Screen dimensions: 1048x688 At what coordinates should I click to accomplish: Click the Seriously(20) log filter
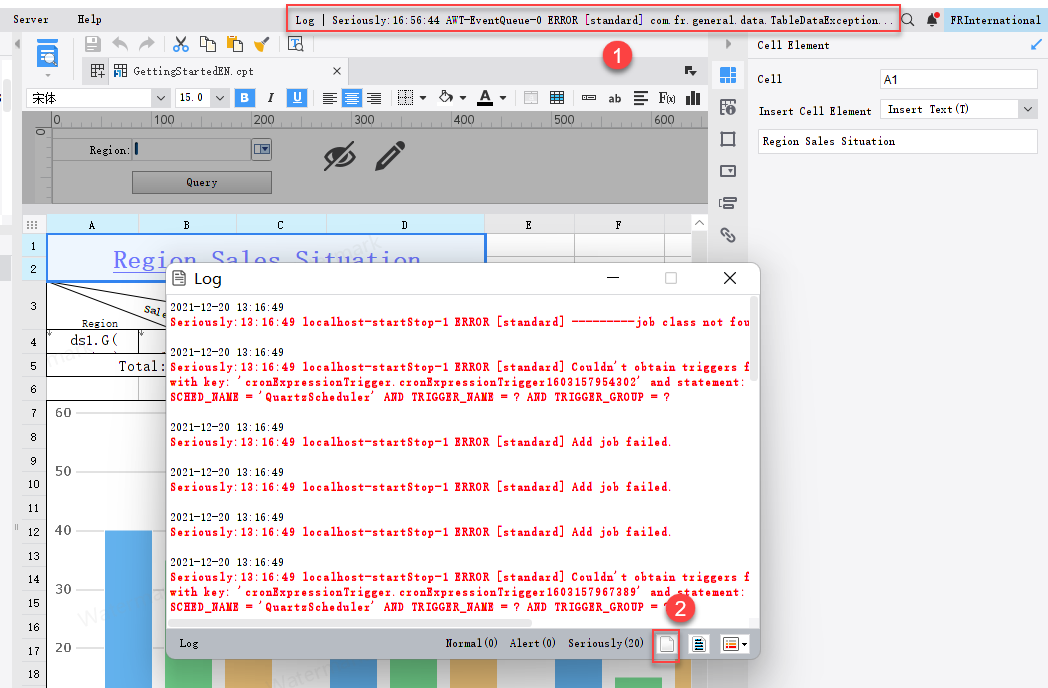(x=606, y=643)
